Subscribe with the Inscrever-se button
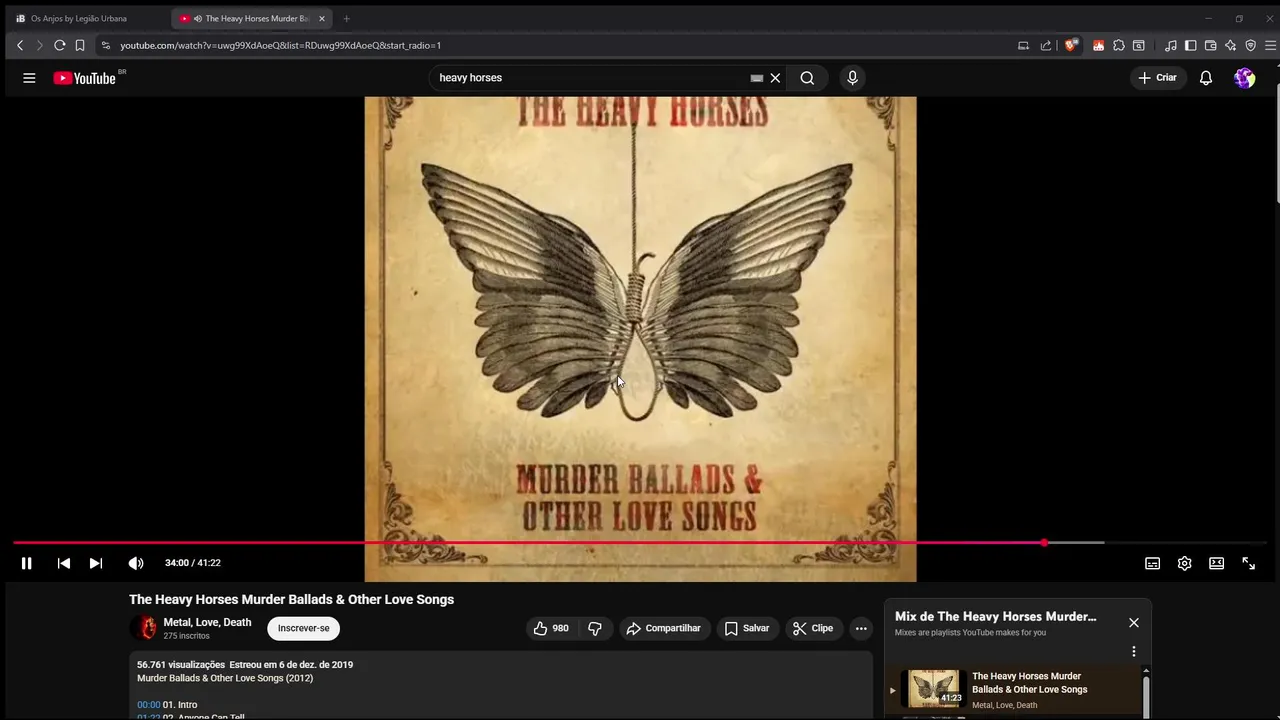Screen dimensions: 1280x720 pyautogui.click(x=303, y=628)
